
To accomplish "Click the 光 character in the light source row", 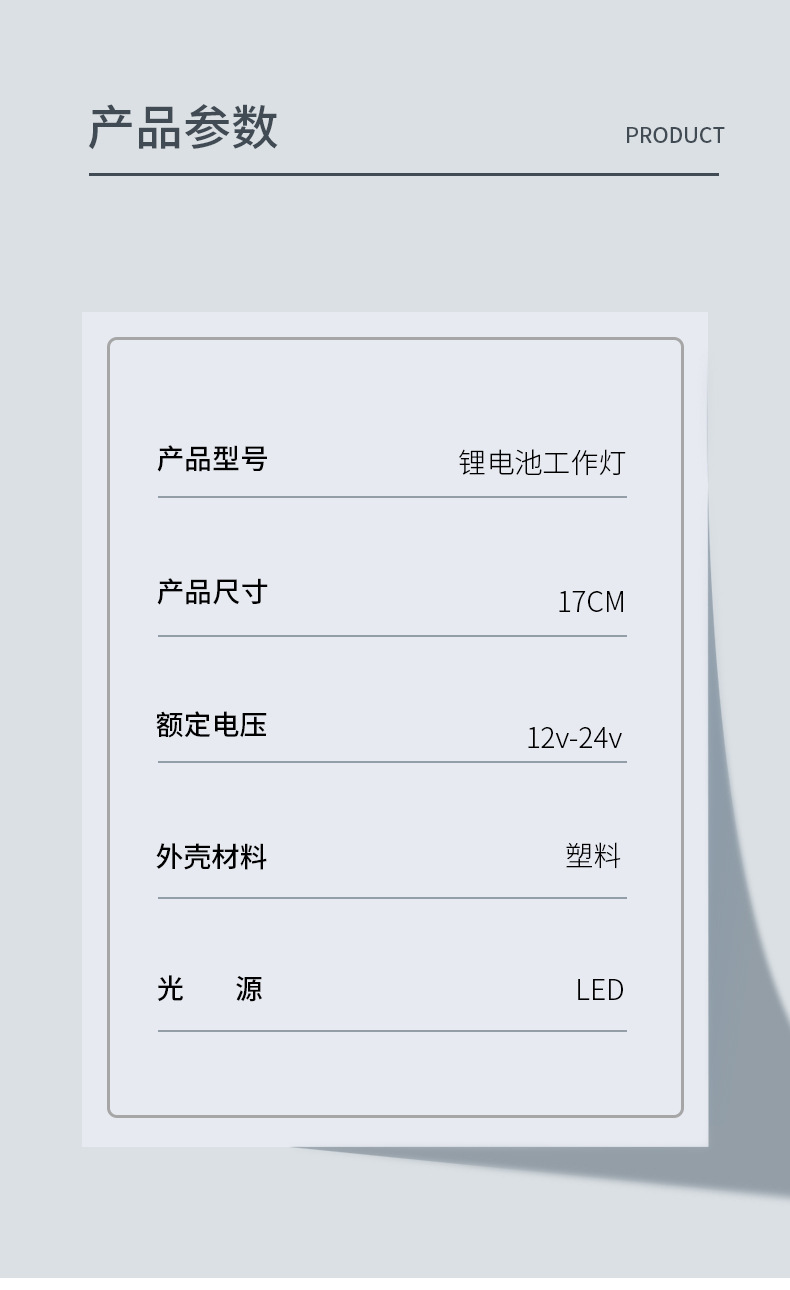I will click(170, 988).
